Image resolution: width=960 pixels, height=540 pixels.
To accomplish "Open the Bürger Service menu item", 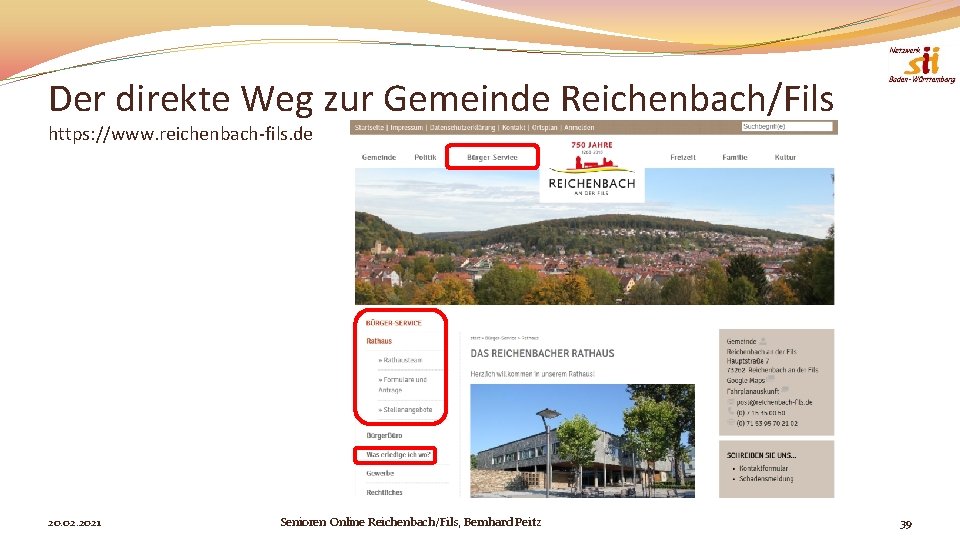I will click(492, 157).
